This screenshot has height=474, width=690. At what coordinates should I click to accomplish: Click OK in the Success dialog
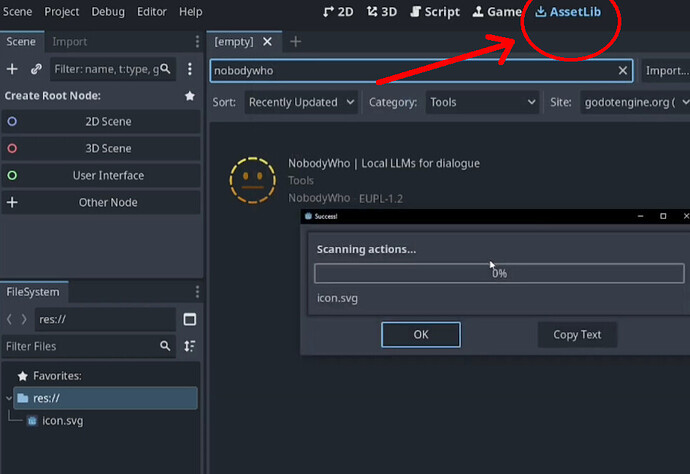421,334
